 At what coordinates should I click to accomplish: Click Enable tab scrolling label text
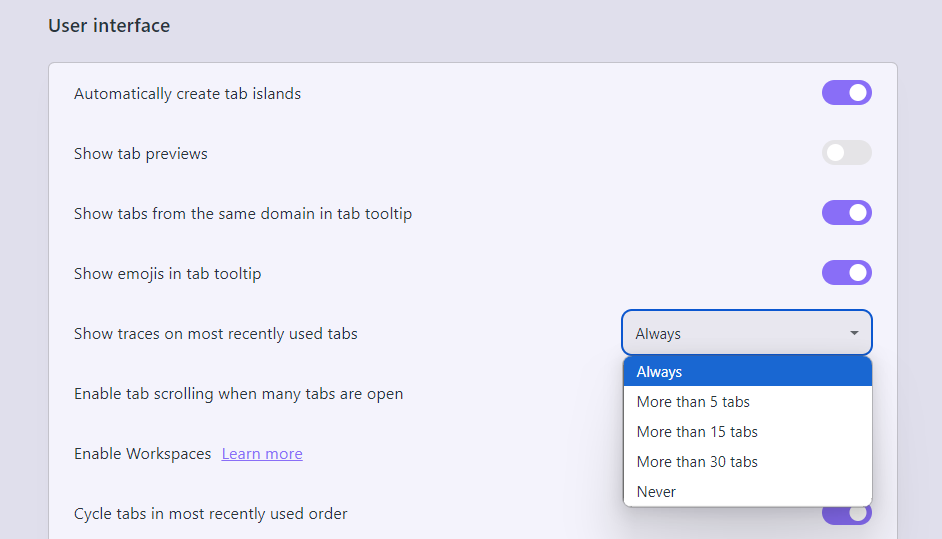pos(239,394)
